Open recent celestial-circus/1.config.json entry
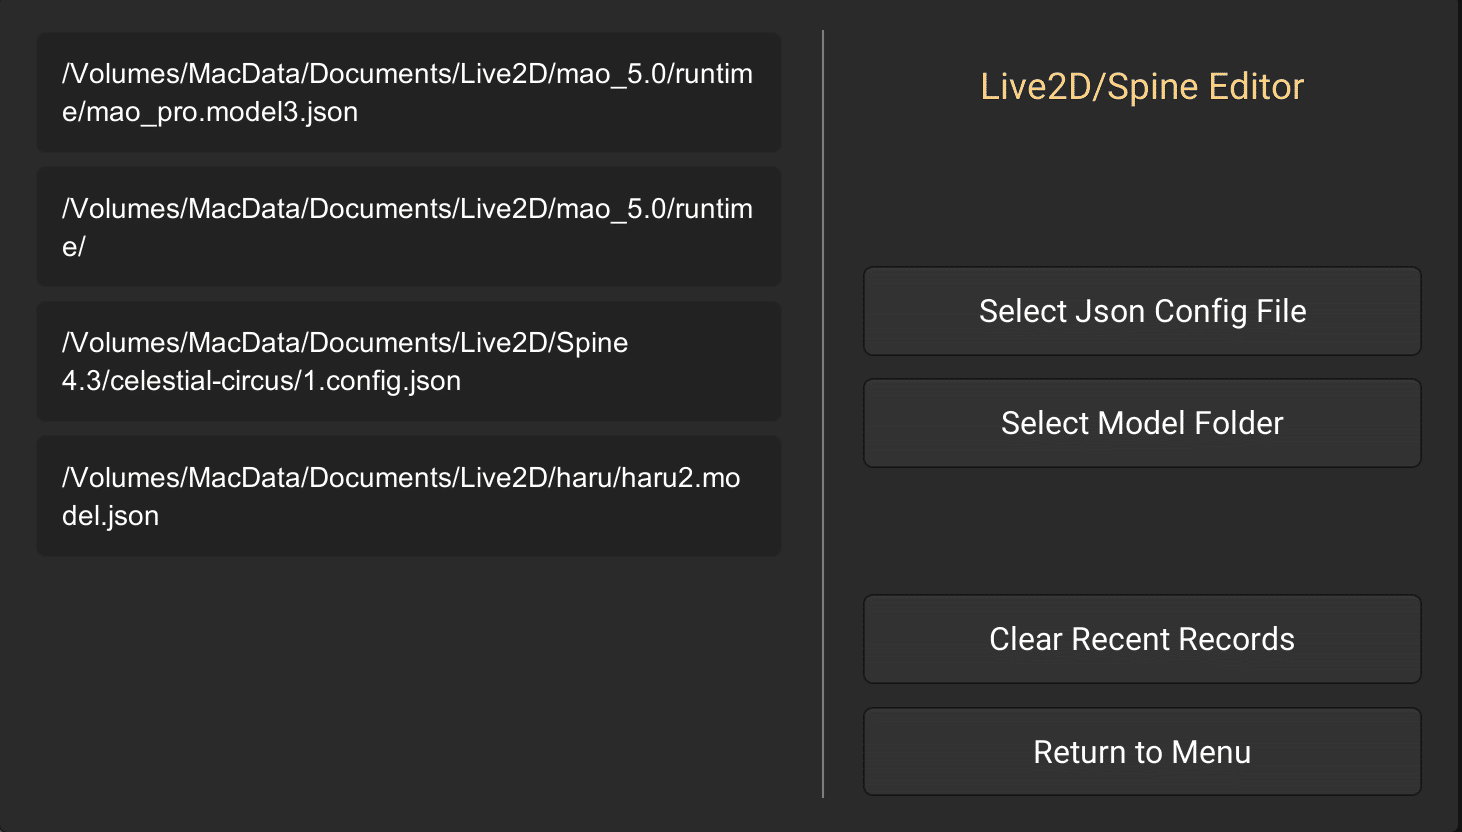The image size is (1462, 832). (409, 362)
